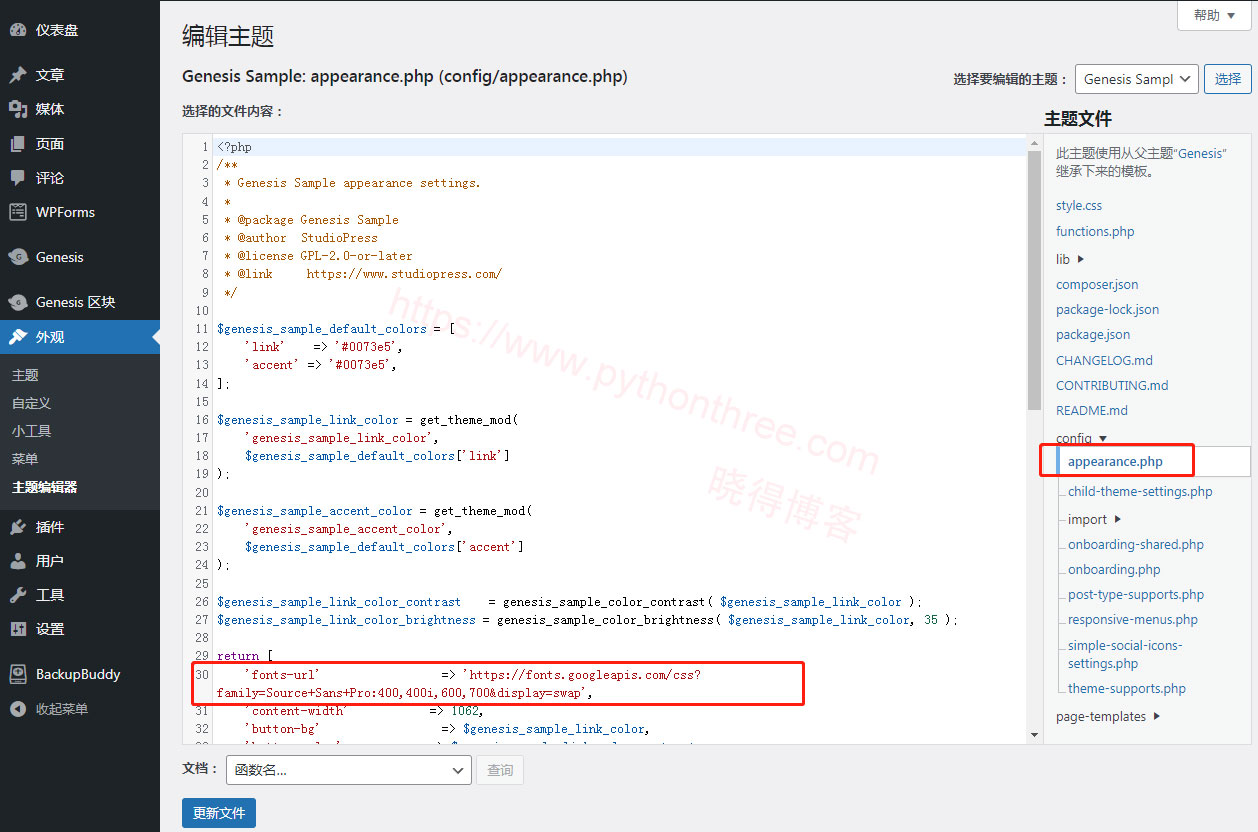Open CHANGELOG.md file
The width and height of the screenshot is (1258, 832).
(1104, 360)
